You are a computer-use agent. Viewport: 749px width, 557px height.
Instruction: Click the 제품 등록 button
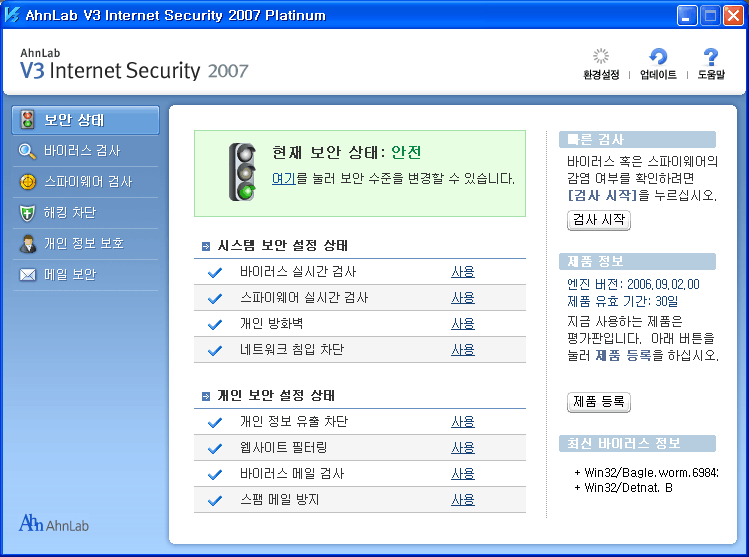point(599,402)
